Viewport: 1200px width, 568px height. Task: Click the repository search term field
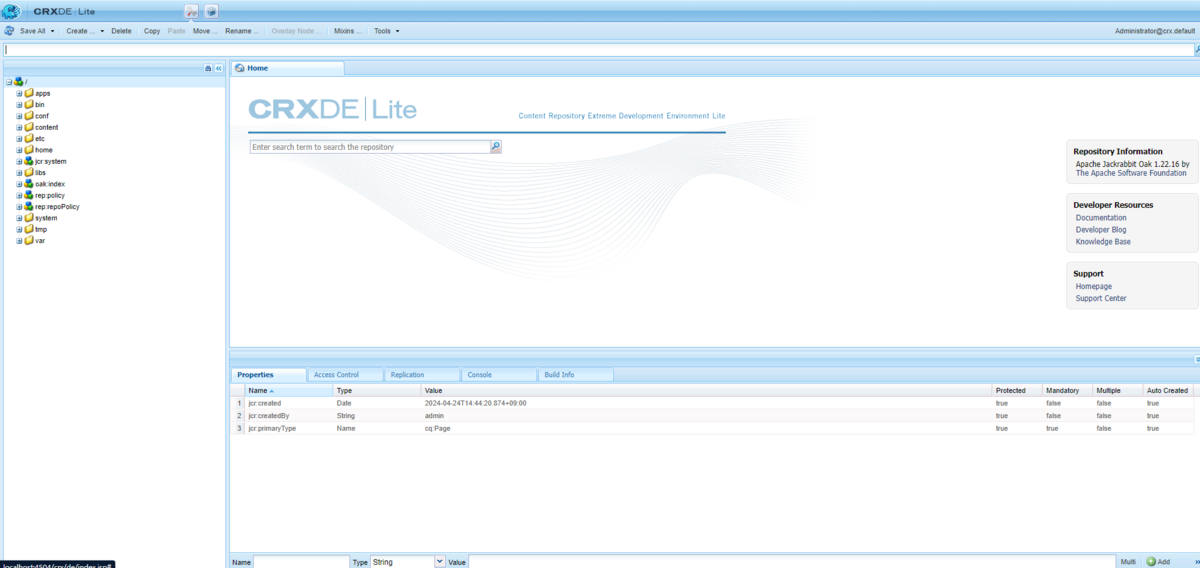369,147
